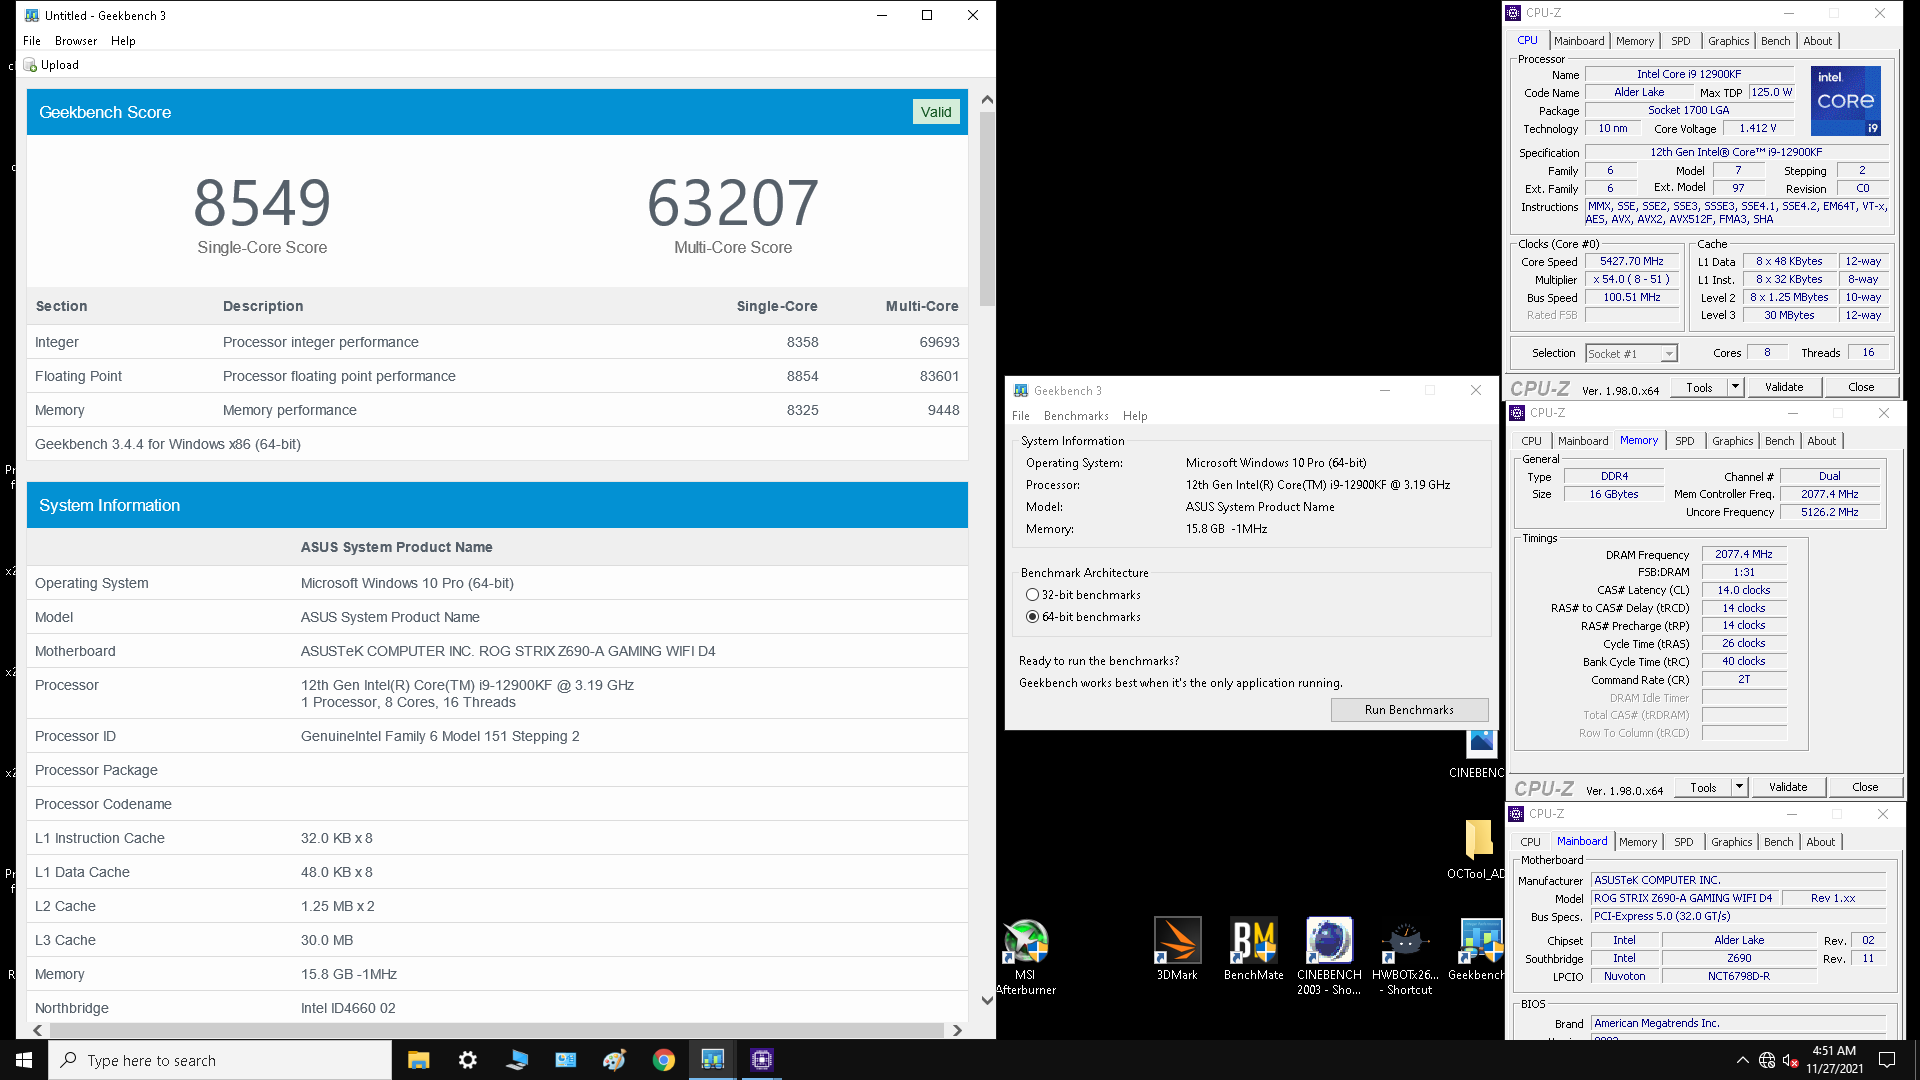Click the muted volume tray icon
Viewport: 1920px width, 1080px height.
pyautogui.click(x=1791, y=1060)
